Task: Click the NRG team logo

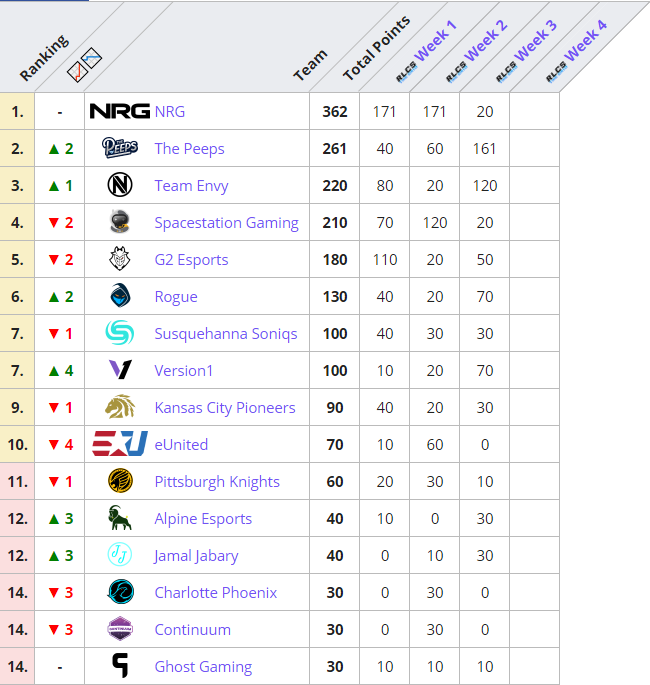Action: [x=120, y=111]
